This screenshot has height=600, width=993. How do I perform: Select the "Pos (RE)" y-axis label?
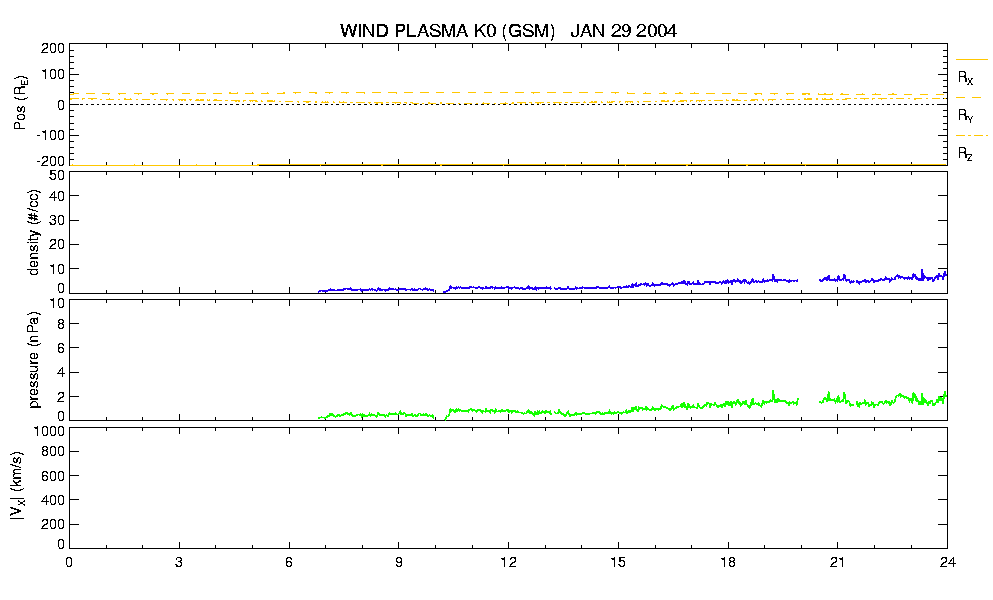pos(21,103)
